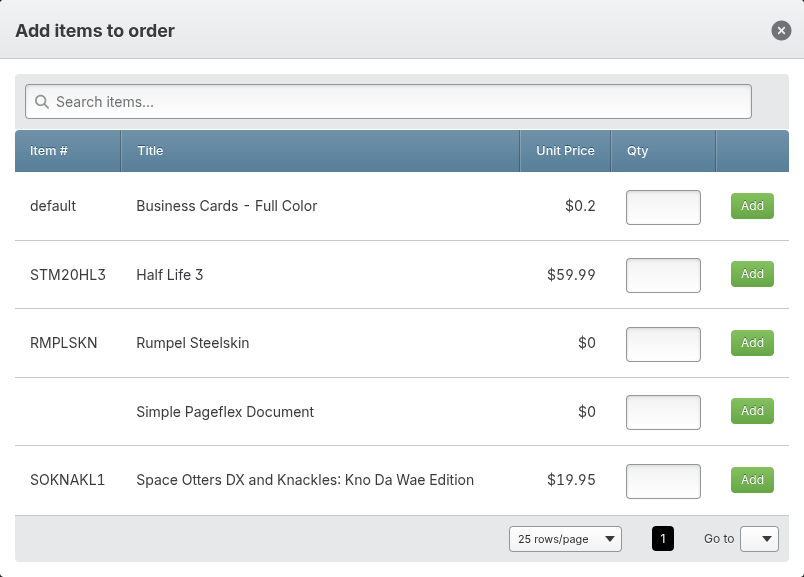Image resolution: width=804 pixels, height=577 pixels.
Task: Close the Add items to order dialog
Action: pyautogui.click(x=781, y=31)
